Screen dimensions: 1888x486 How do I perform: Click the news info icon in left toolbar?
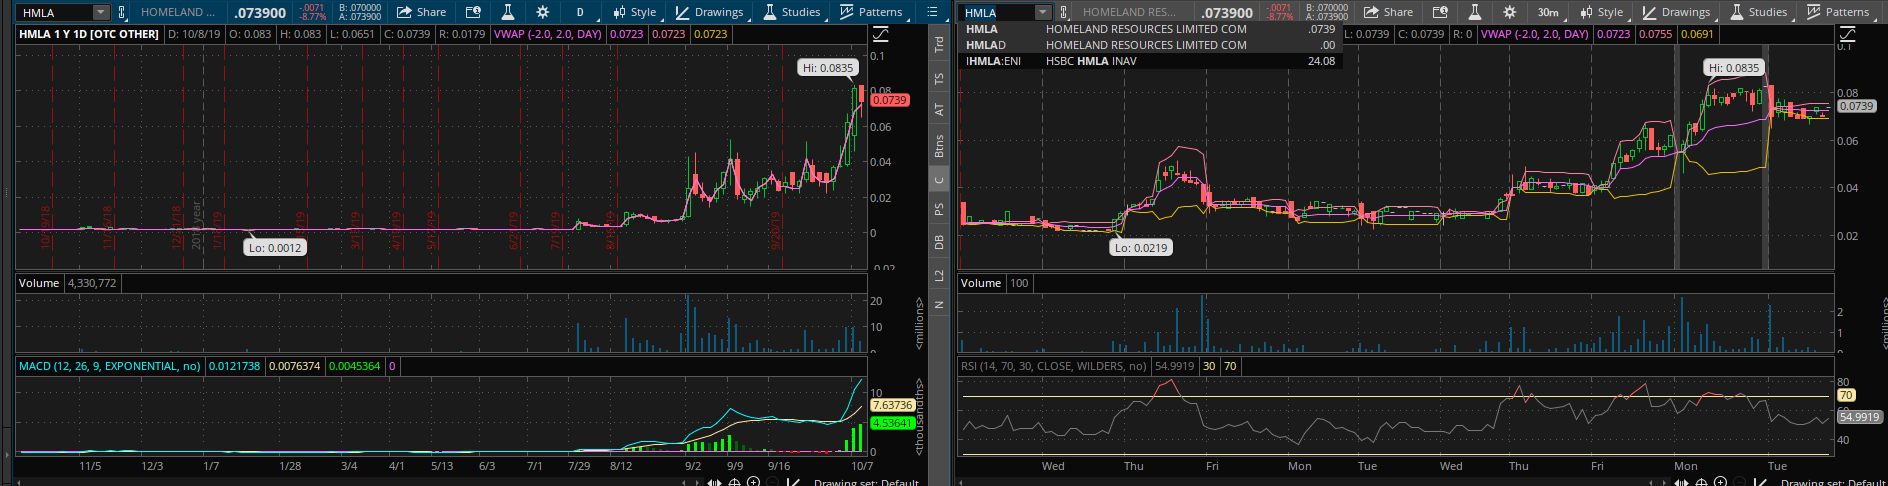473,12
